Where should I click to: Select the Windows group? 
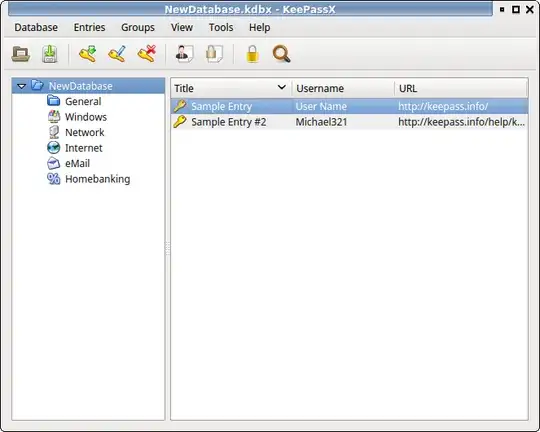(86, 117)
